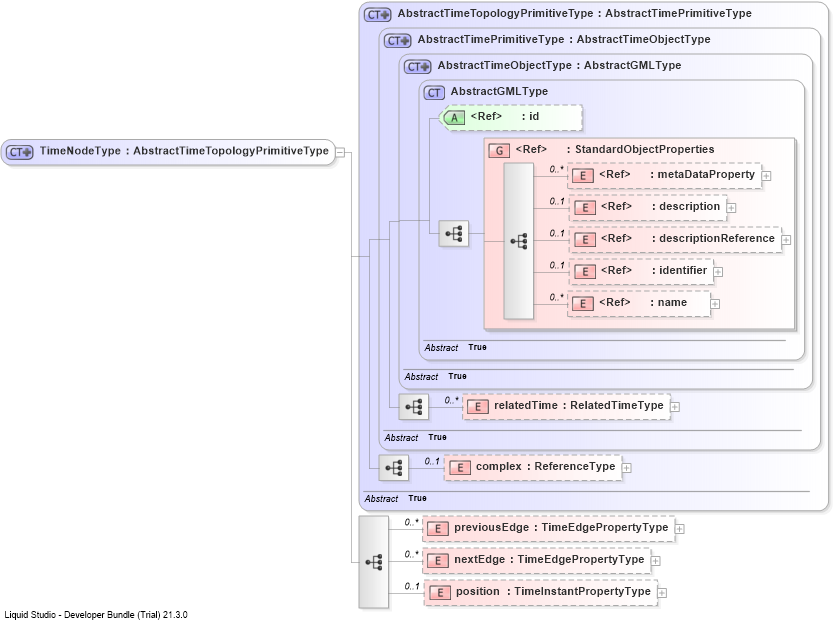Screen dimensions: 833x620
Task: Select 'previousEdge : TimeEdgePropertyType' text
Action: [561, 528]
